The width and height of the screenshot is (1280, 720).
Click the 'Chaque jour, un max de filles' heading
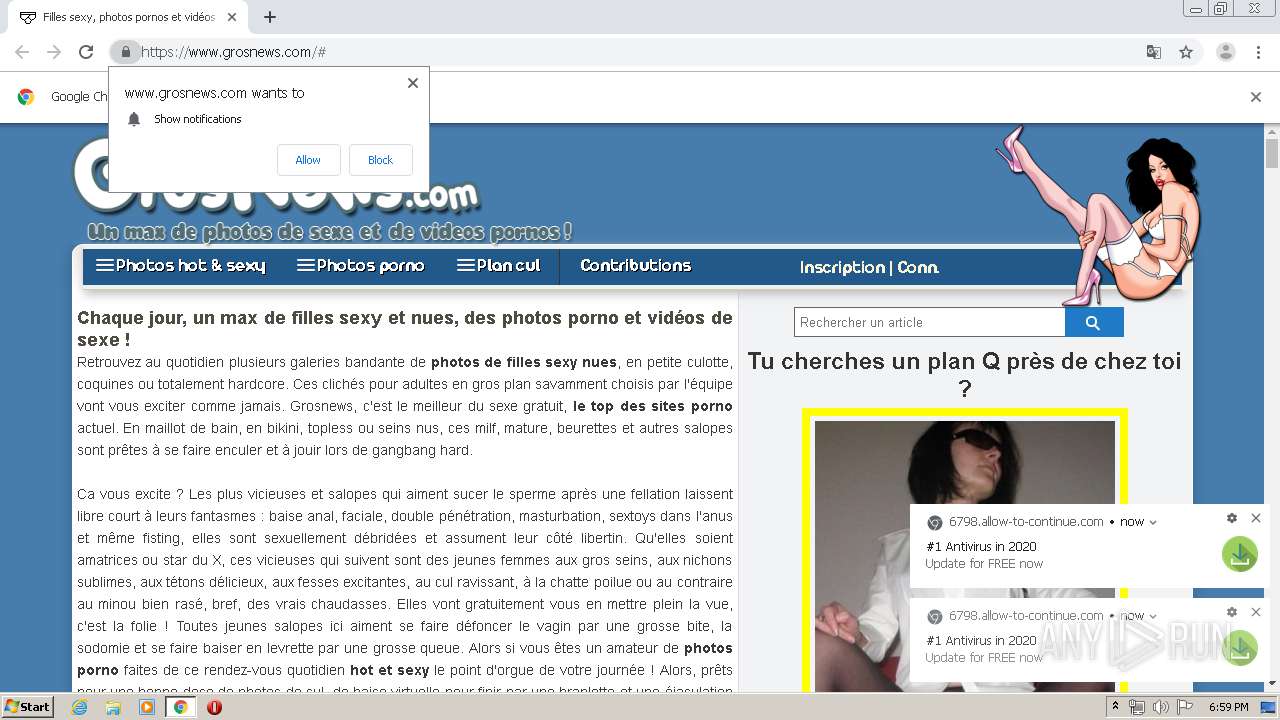[x=405, y=329]
